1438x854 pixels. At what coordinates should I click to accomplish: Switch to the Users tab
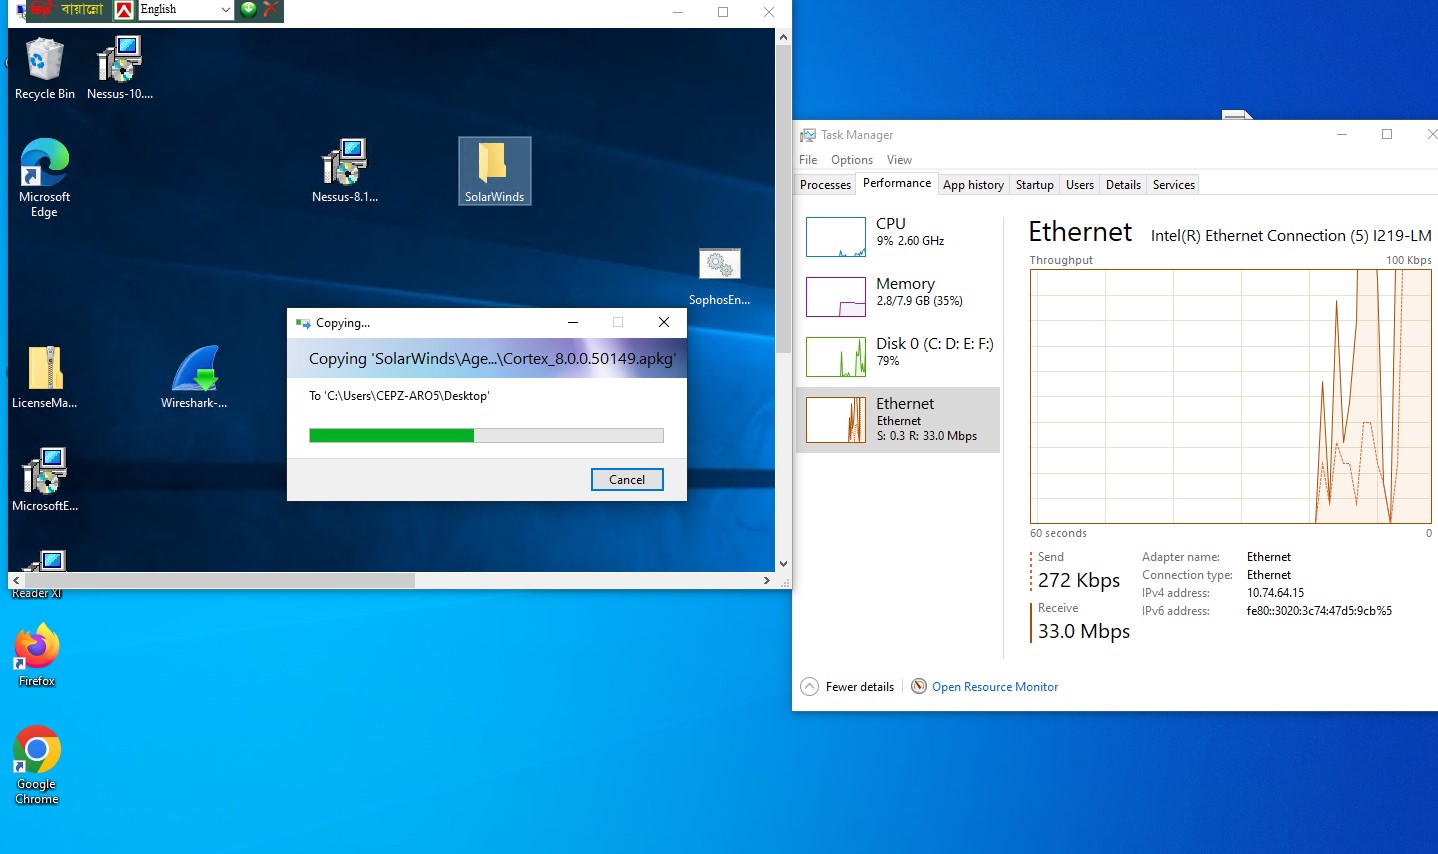pos(1079,185)
